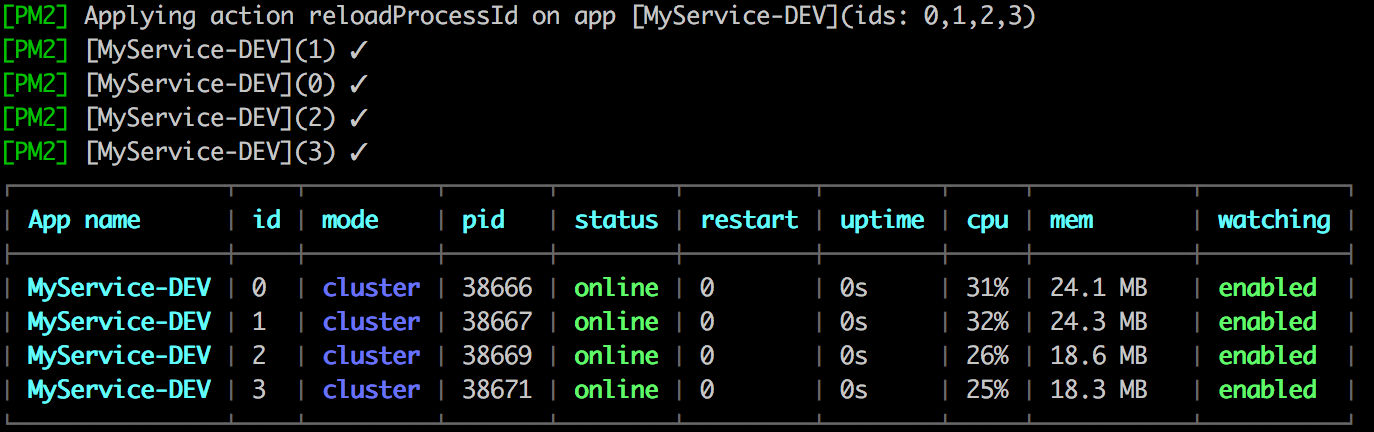
Task: Click the '[MyService-DEV](0)' log line
Action: 186,85
